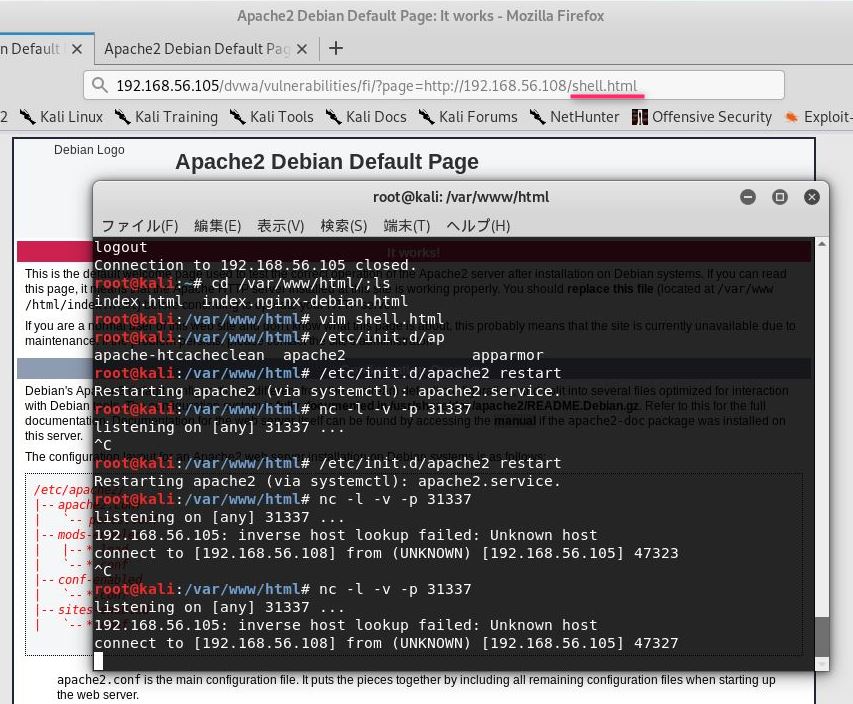Viewport: 853px width, 704px height.
Task: Click the terminal scrollbar down arrow
Action: pos(822,664)
